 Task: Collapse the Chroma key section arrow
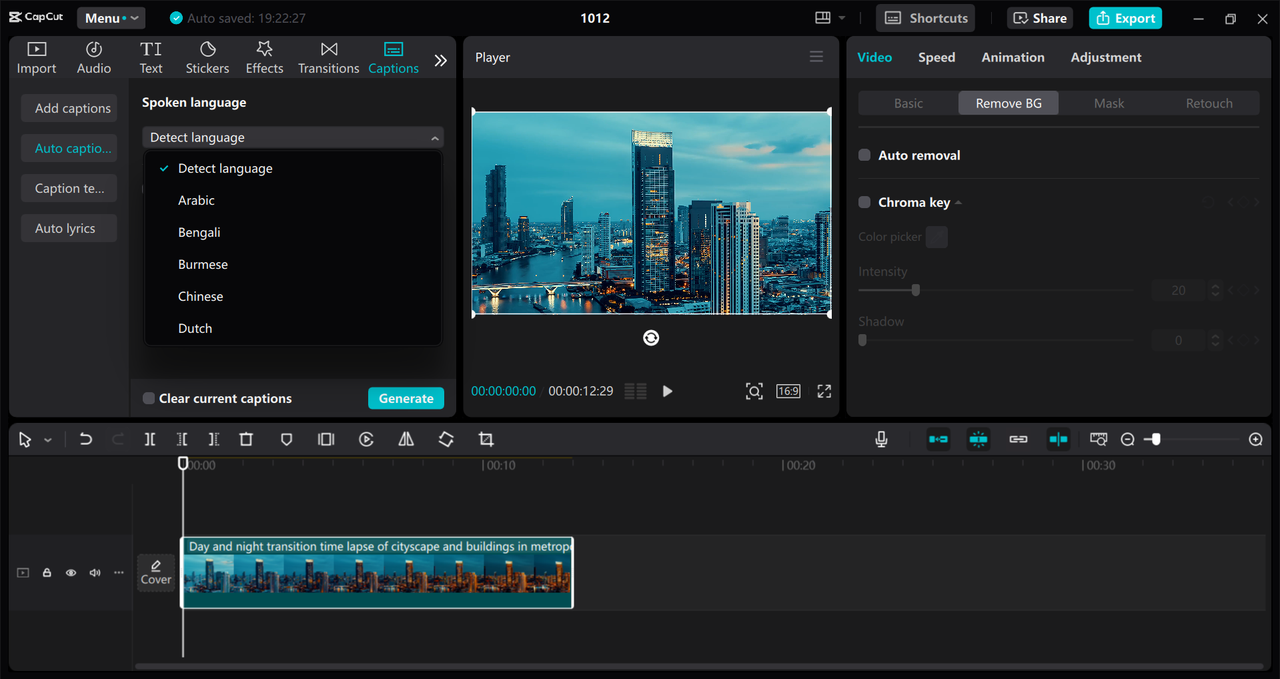tap(959, 203)
